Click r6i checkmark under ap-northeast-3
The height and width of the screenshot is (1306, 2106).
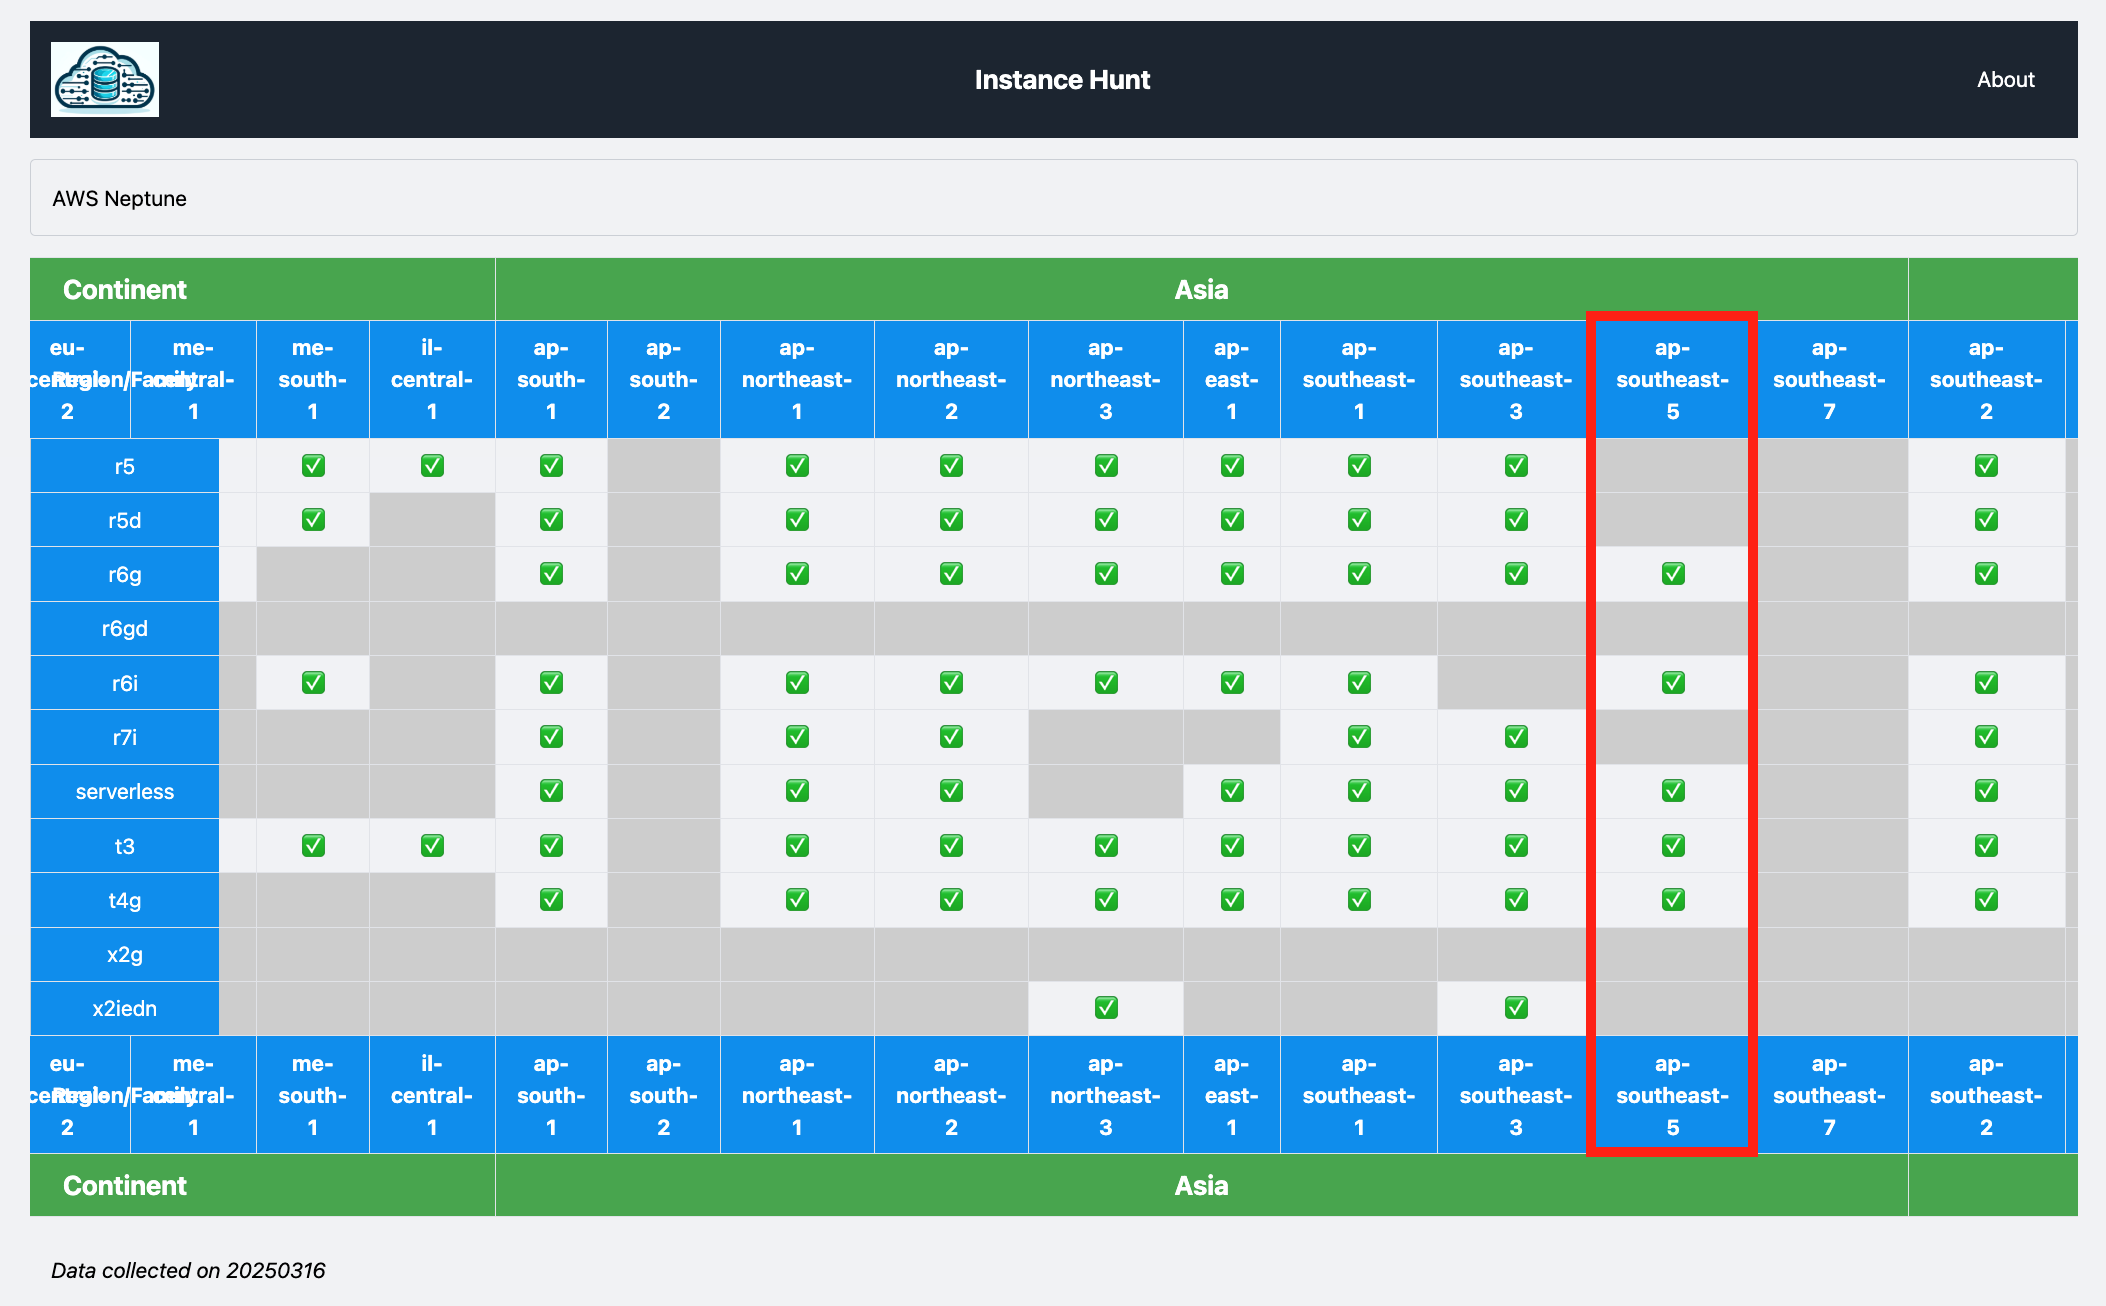1106,683
